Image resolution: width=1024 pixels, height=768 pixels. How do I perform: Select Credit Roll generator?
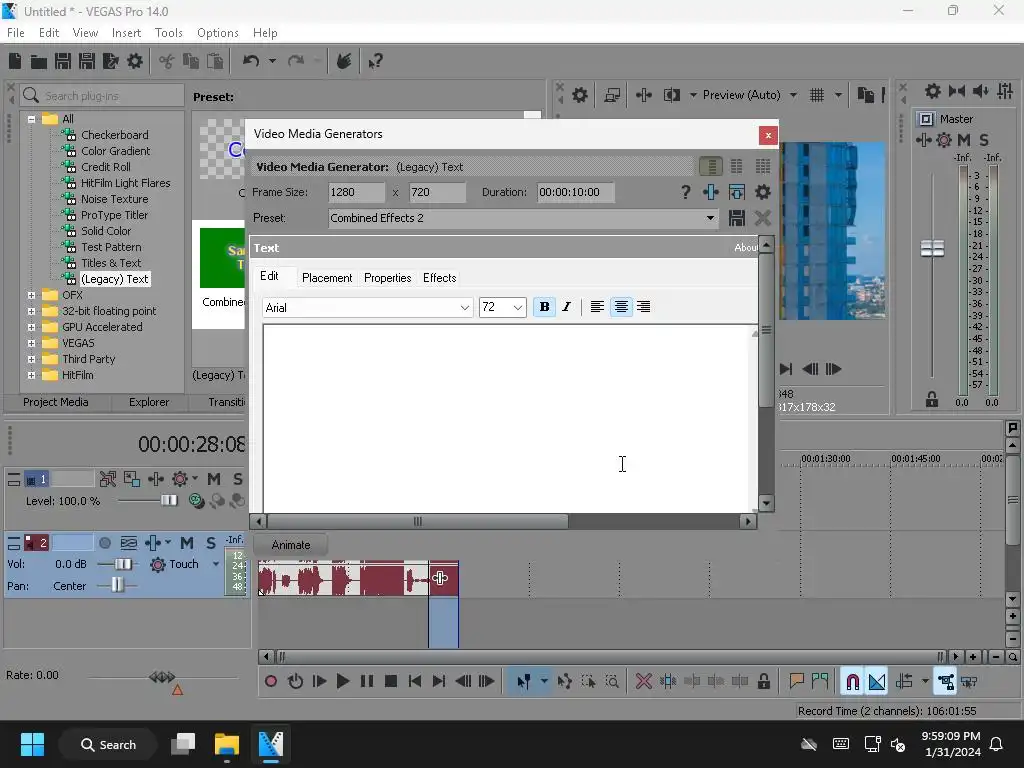[105, 167]
